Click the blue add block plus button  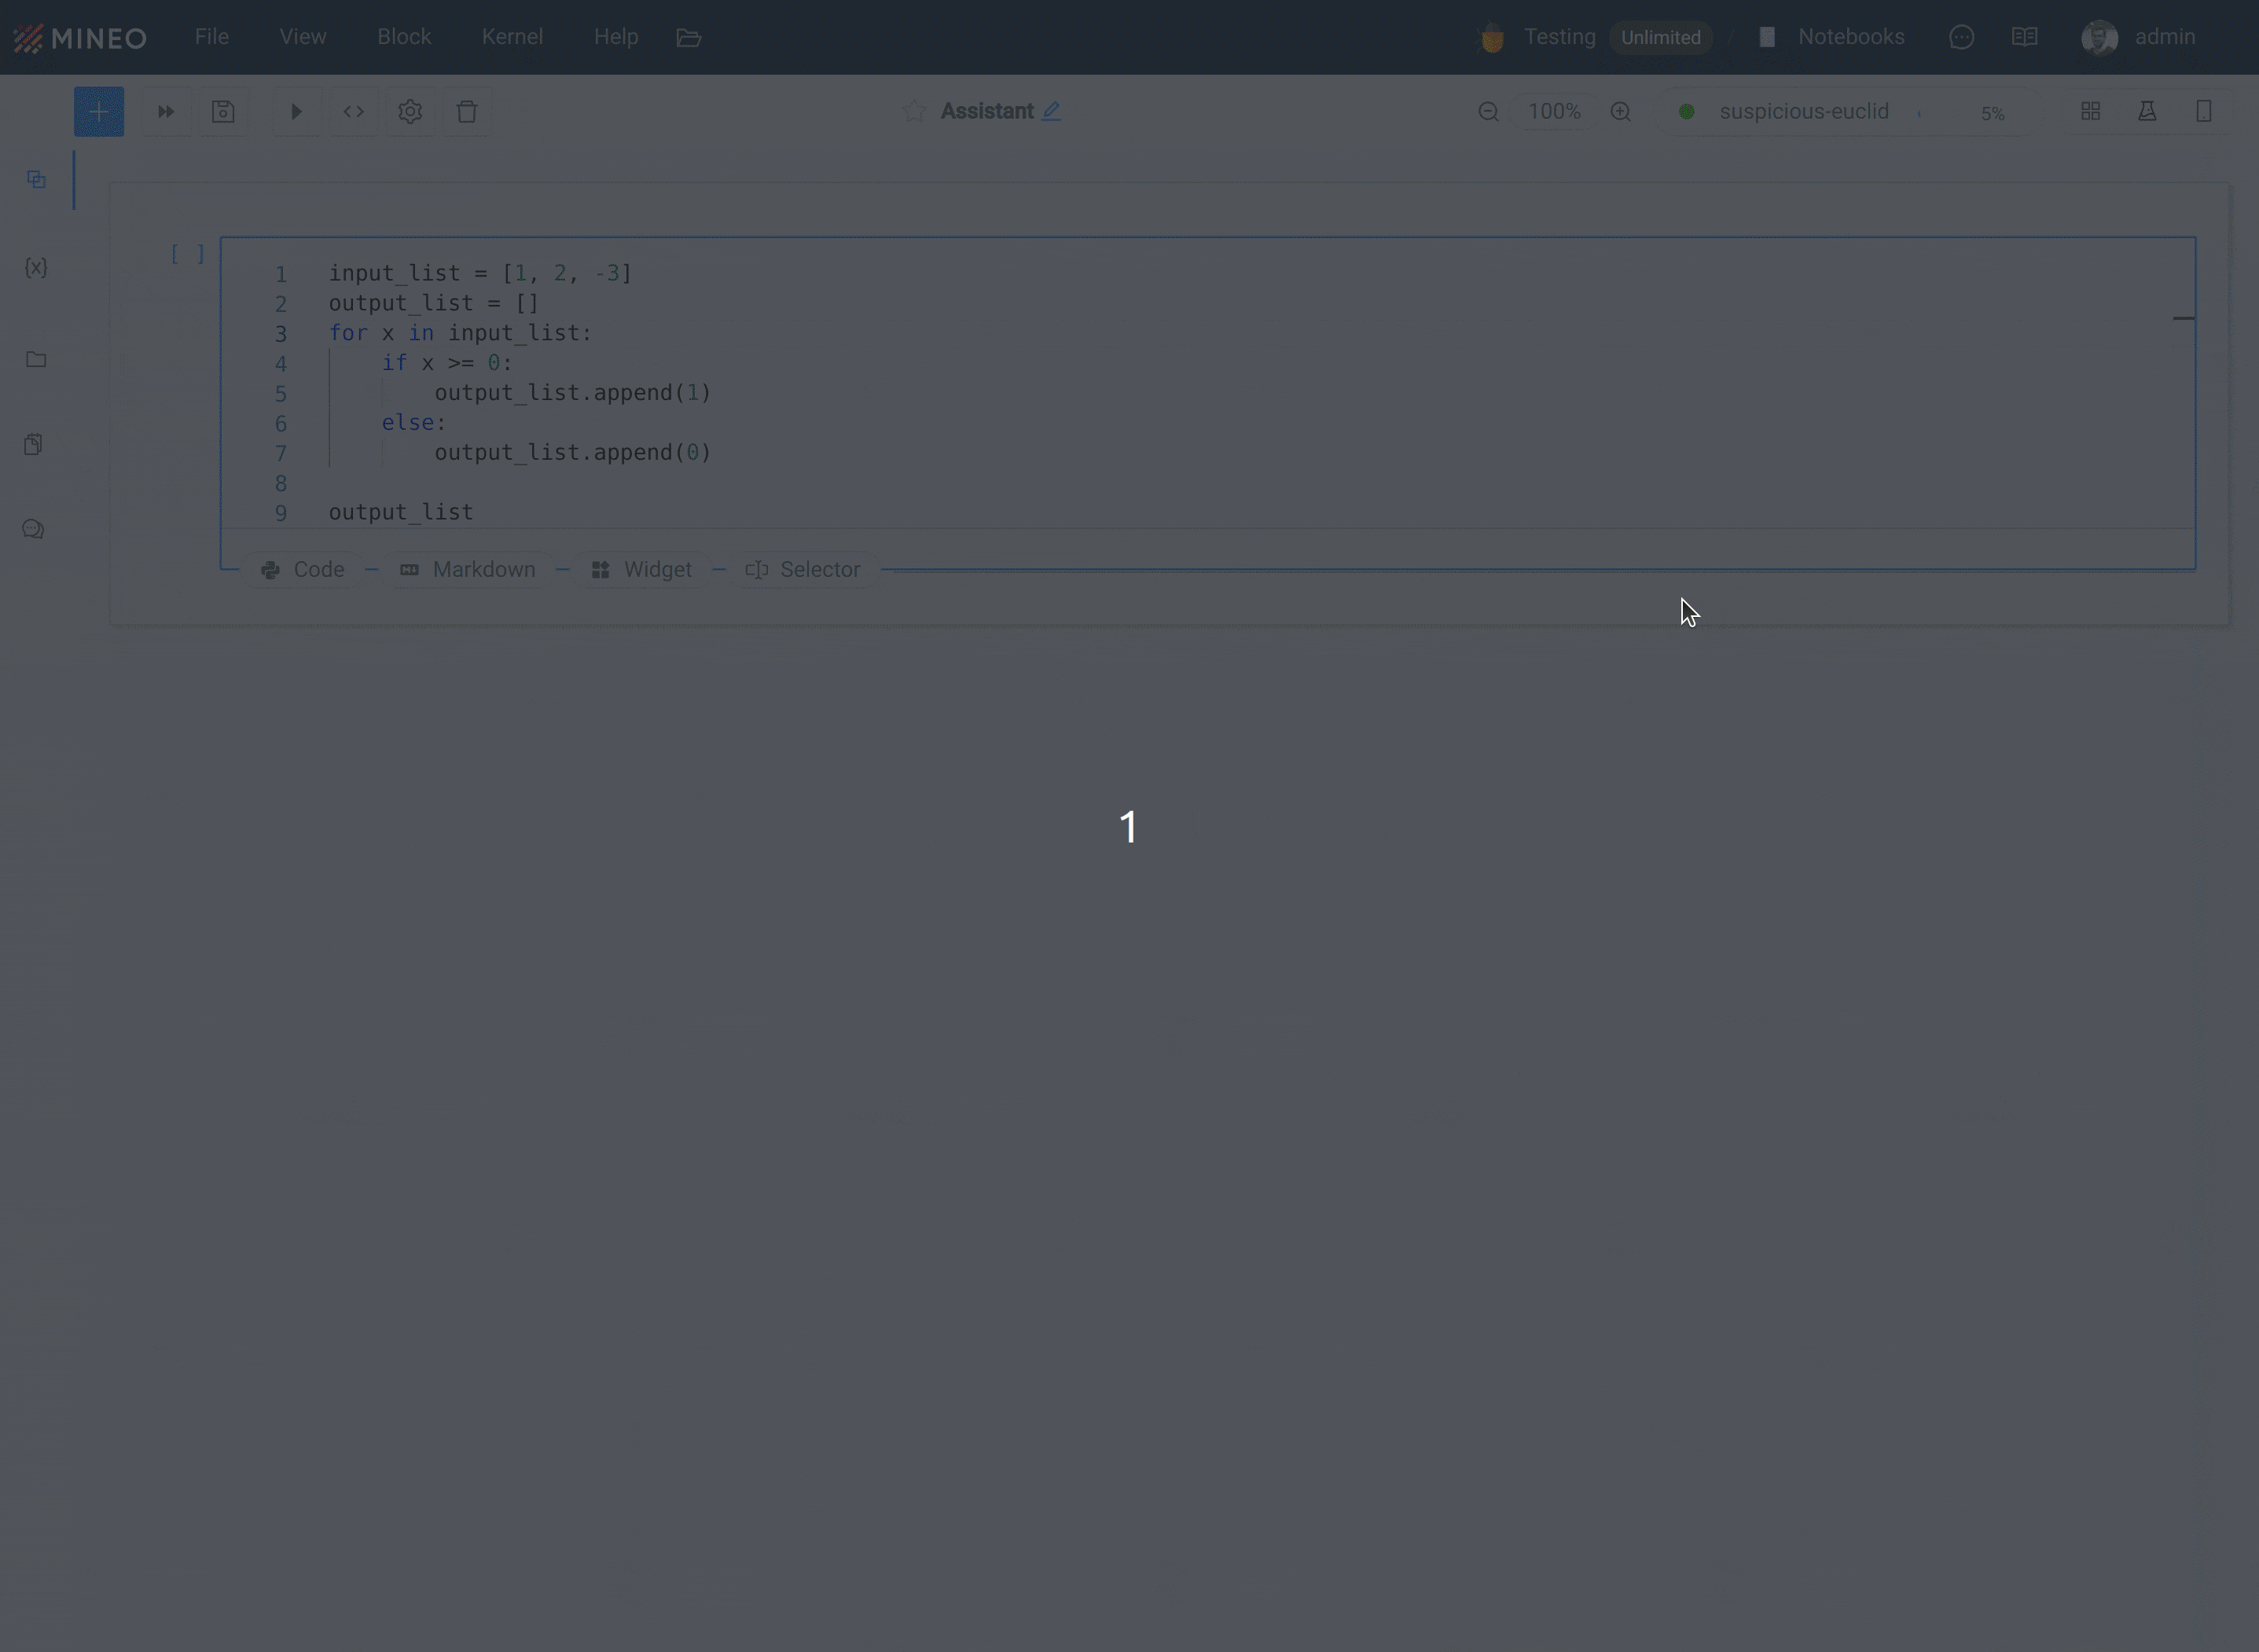coord(98,111)
